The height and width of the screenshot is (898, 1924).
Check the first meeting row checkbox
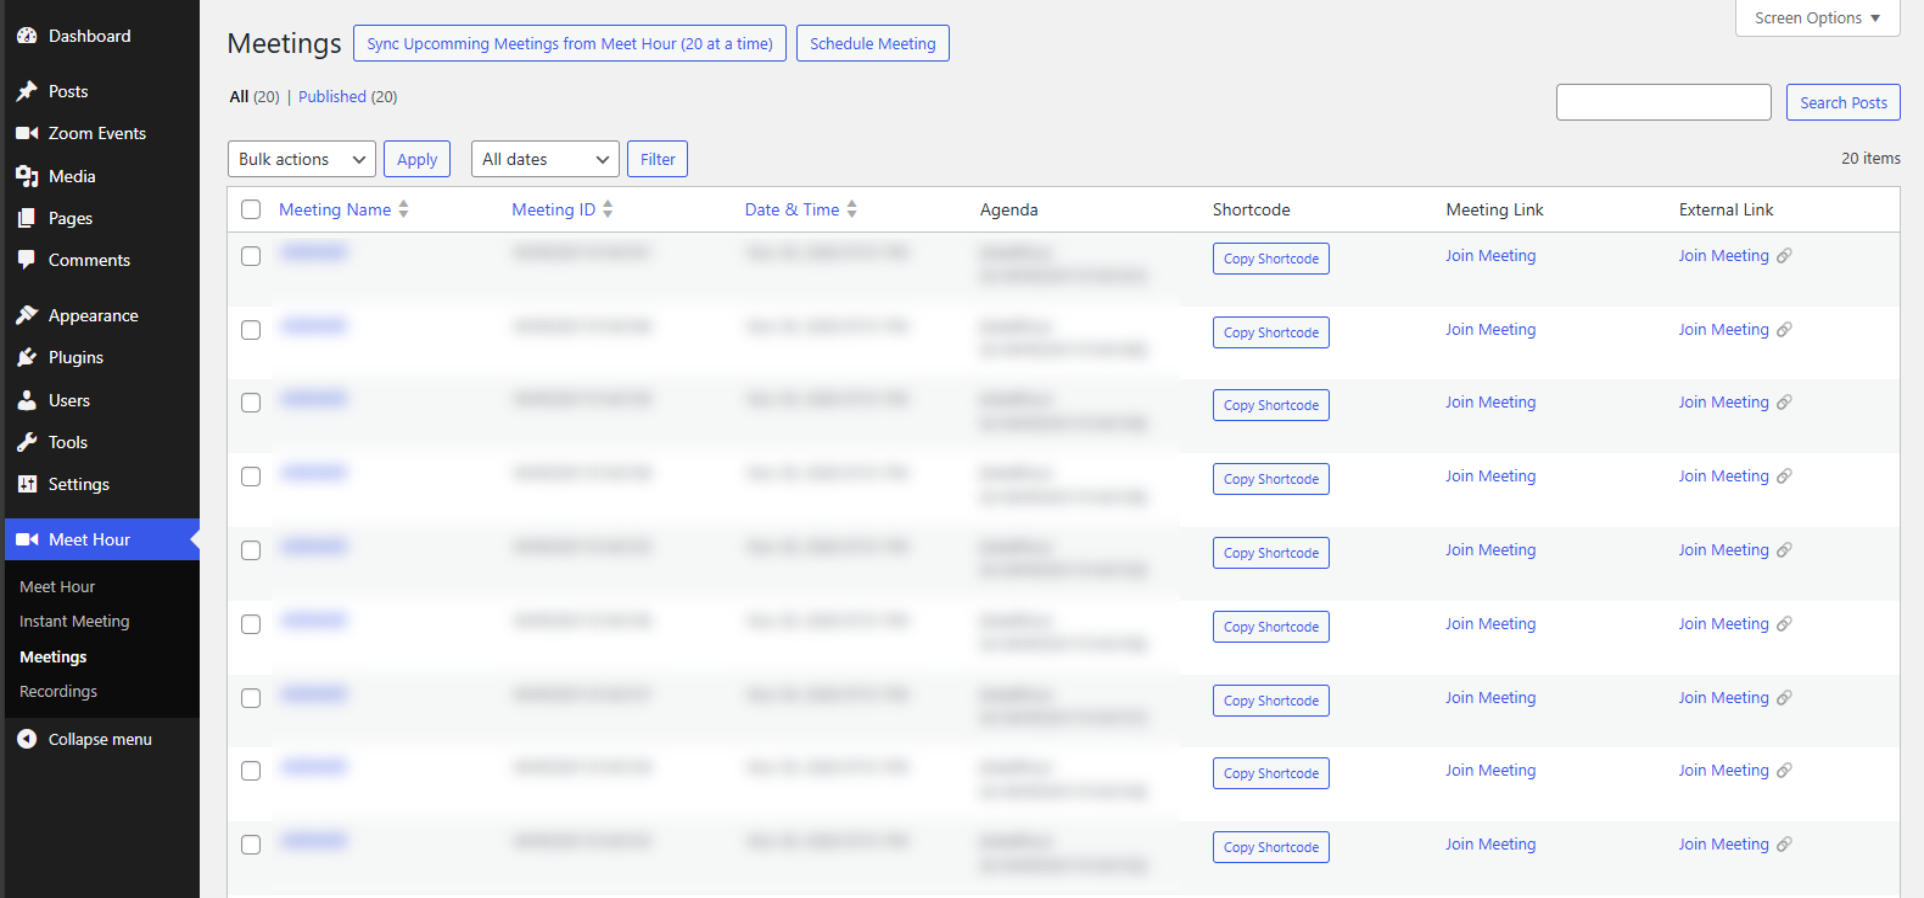[x=251, y=256]
